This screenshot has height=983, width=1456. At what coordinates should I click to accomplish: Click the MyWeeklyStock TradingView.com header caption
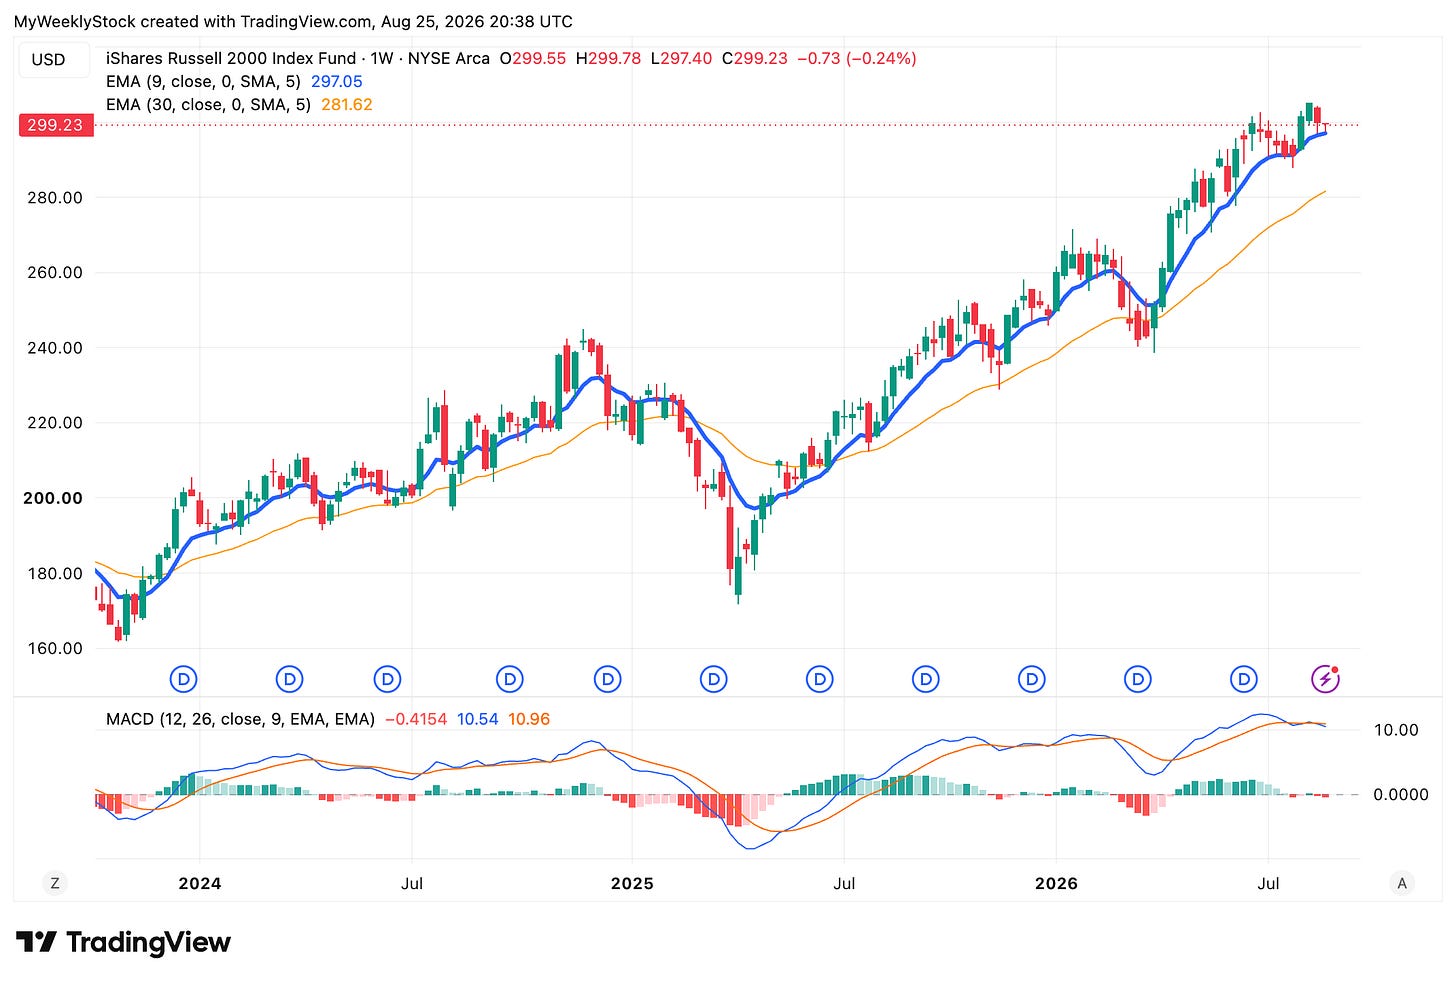tap(293, 21)
